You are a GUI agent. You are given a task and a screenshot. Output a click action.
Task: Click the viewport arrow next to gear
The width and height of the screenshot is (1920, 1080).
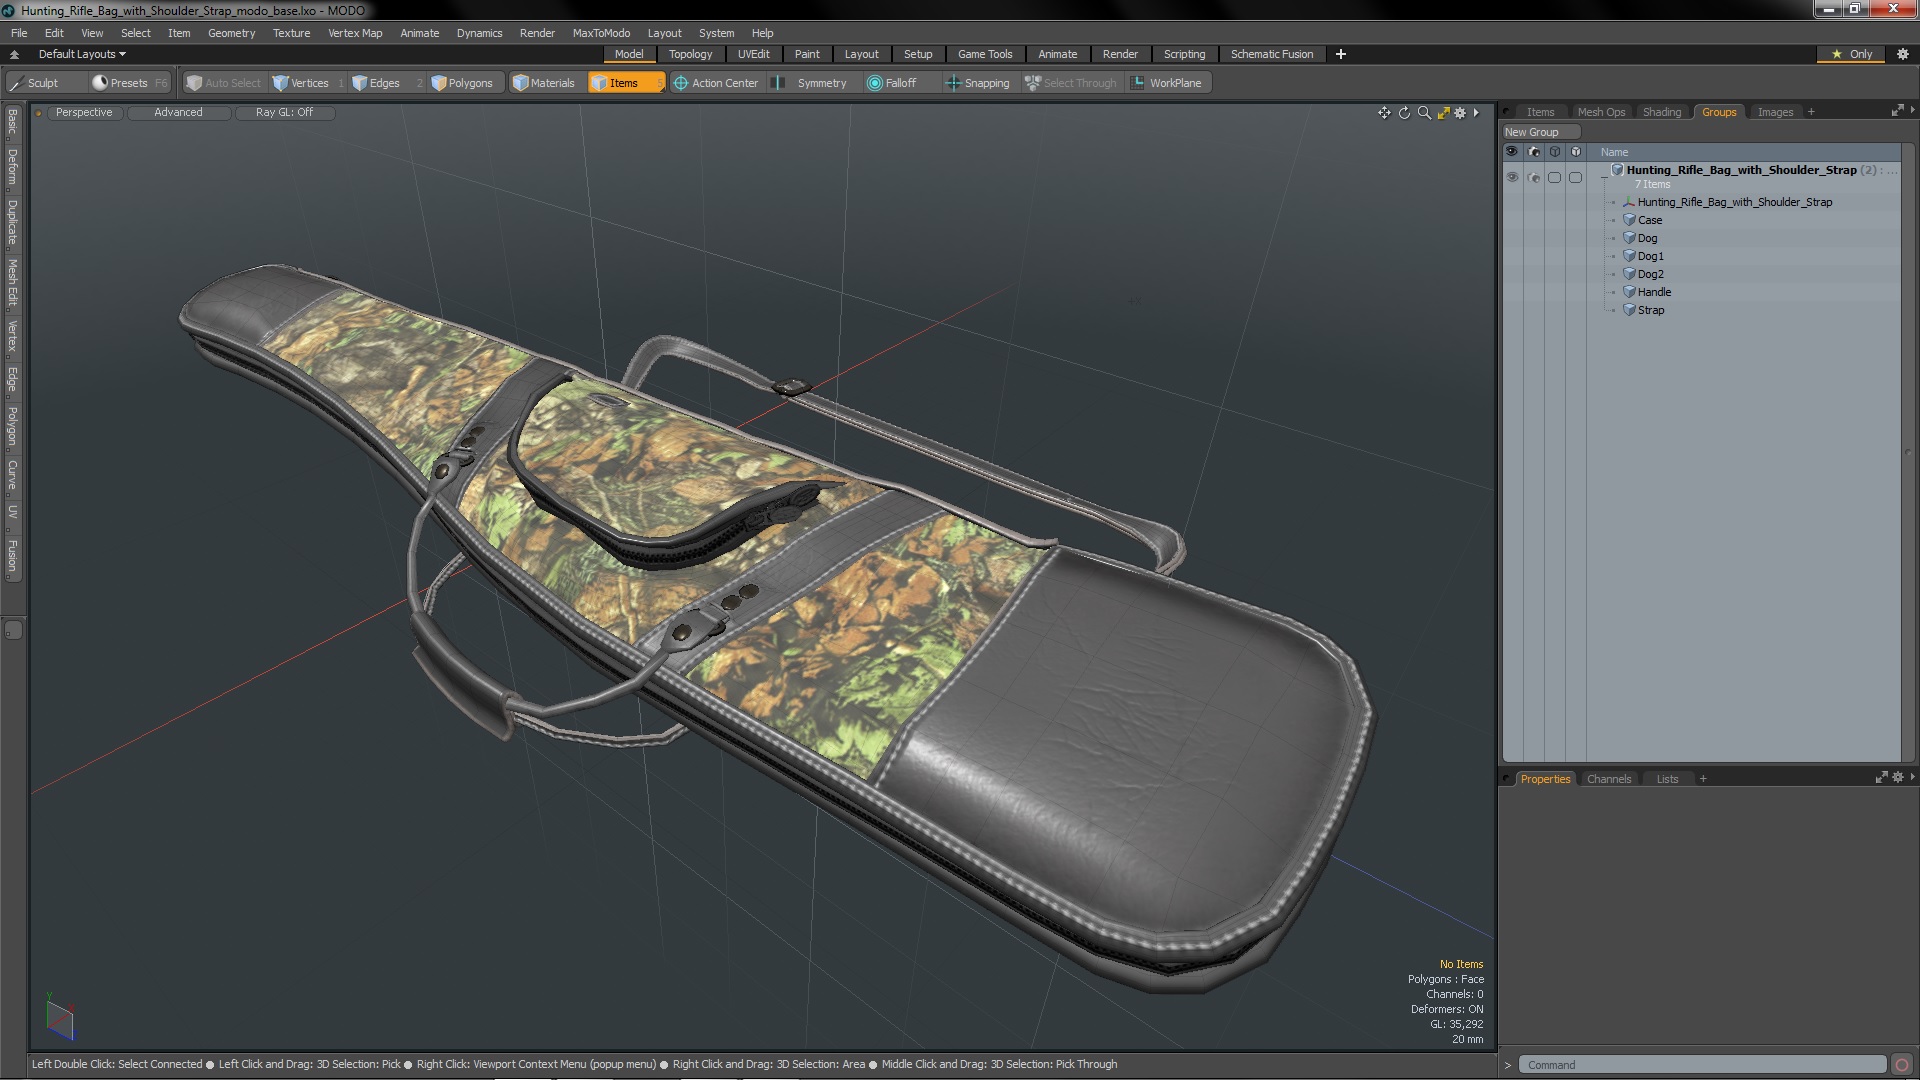click(x=1476, y=113)
